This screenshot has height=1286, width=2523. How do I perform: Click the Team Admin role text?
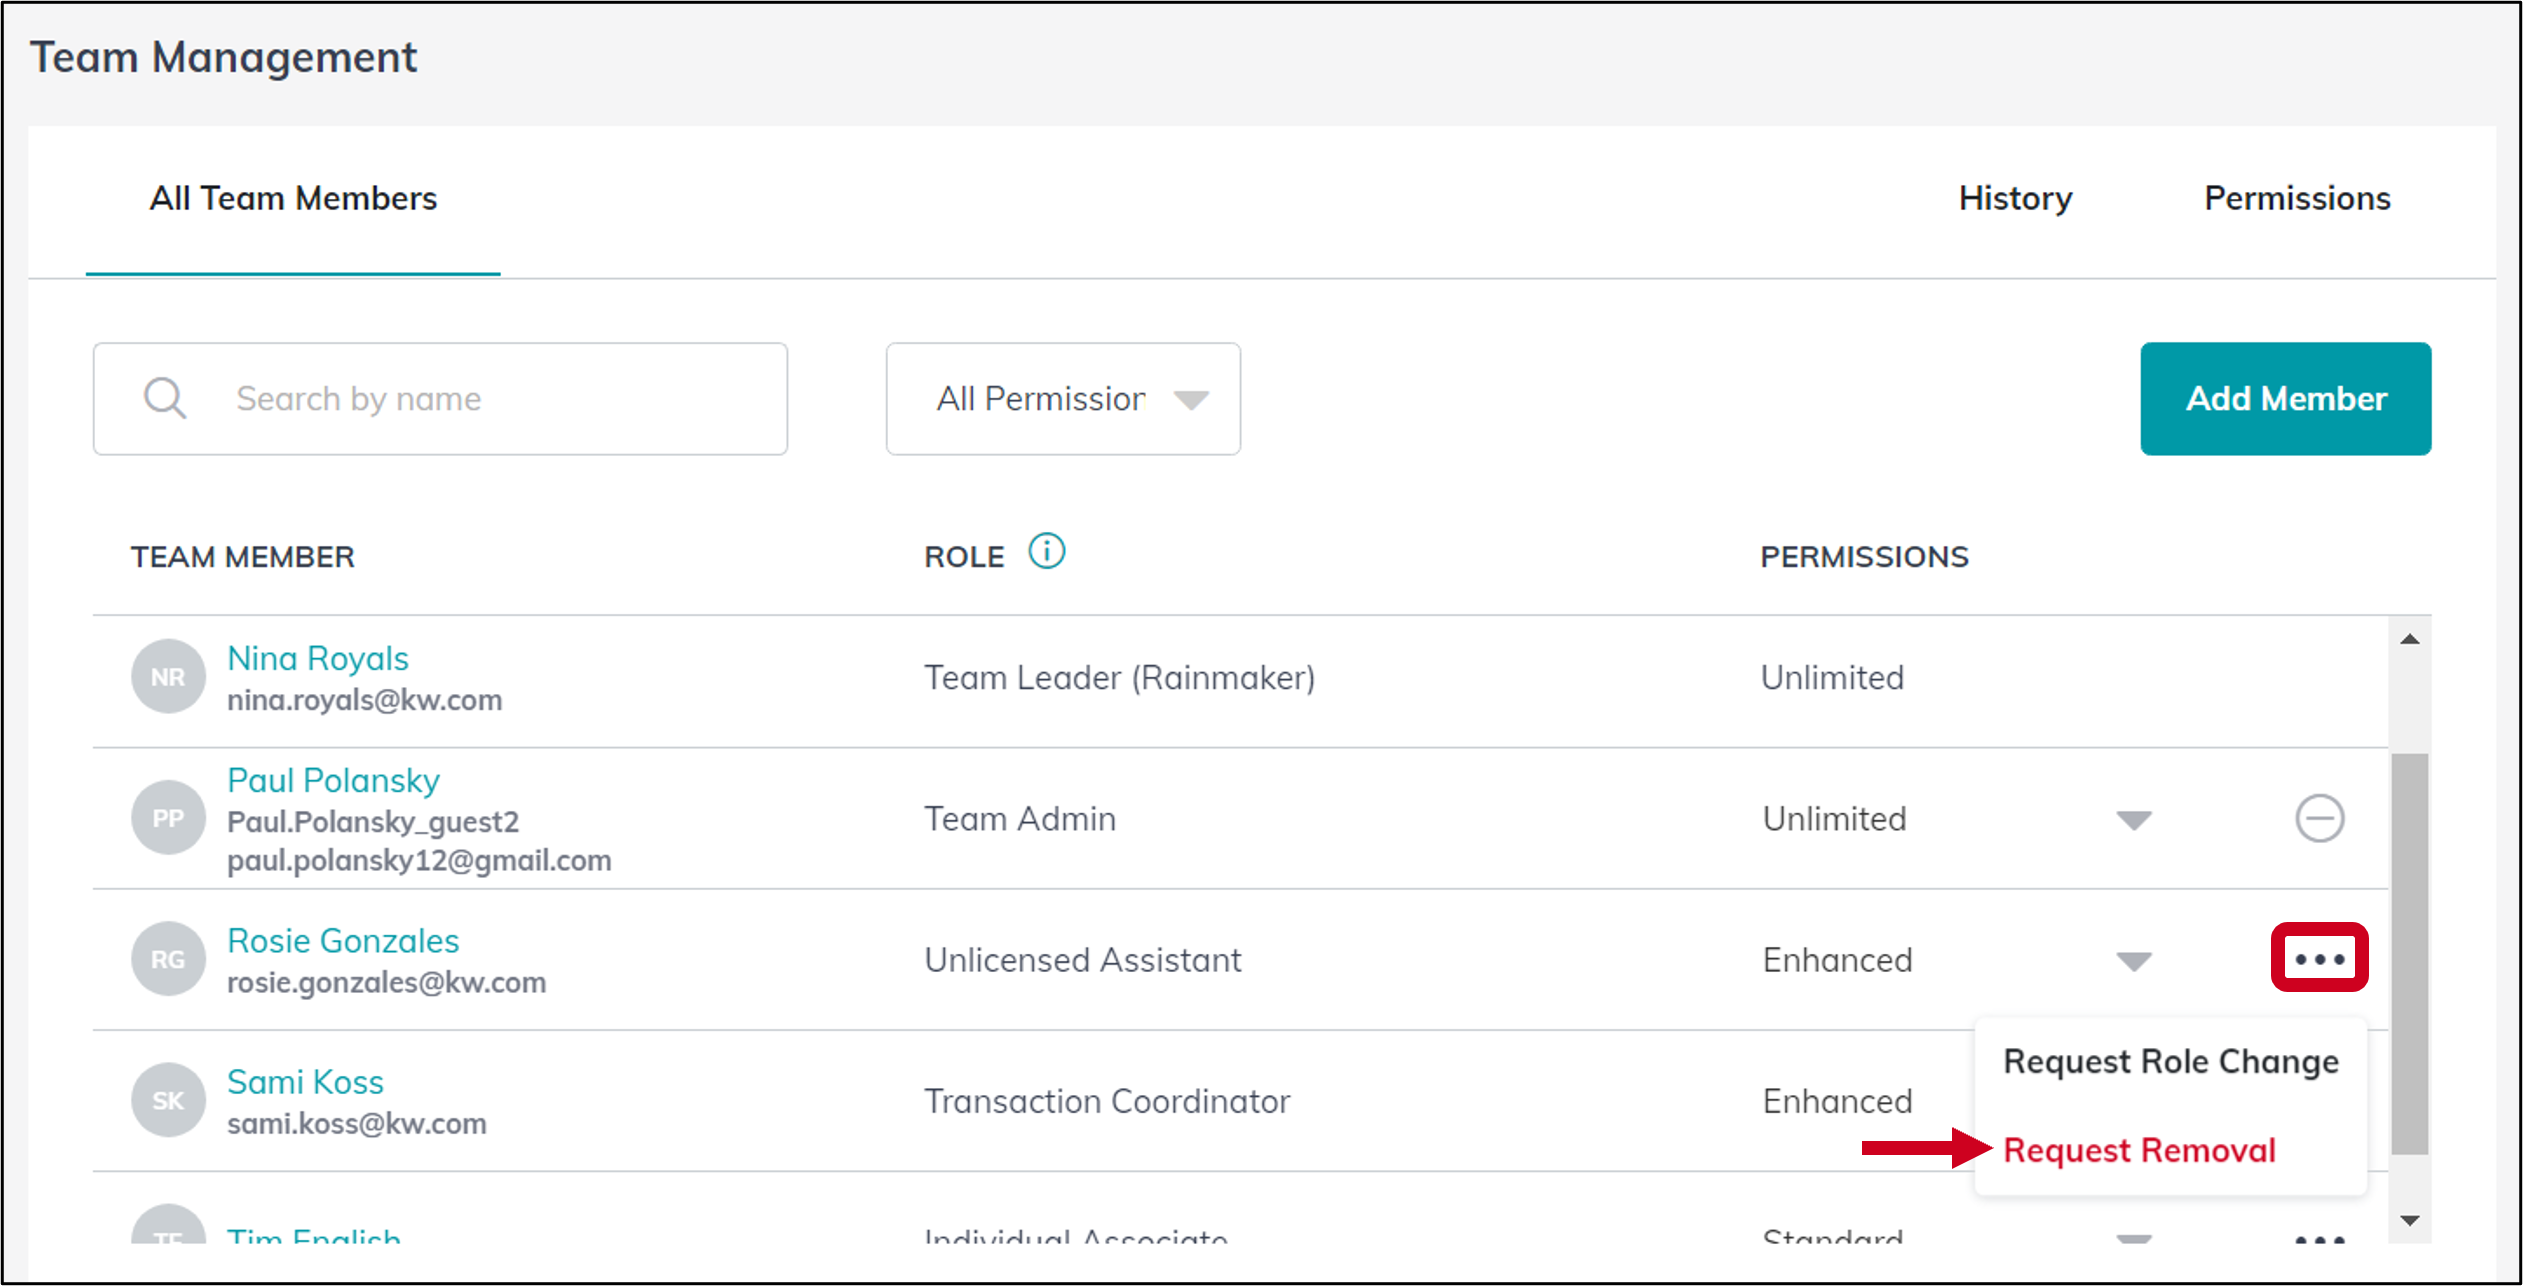pyautogui.click(x=1020, y=819)
